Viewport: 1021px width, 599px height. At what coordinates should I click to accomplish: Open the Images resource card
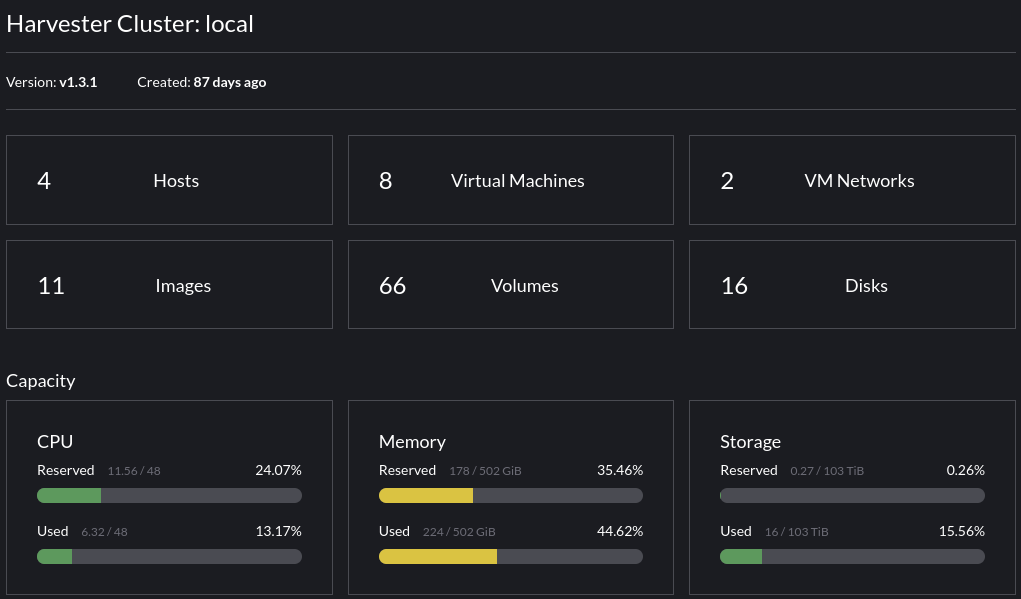[169, 285]
